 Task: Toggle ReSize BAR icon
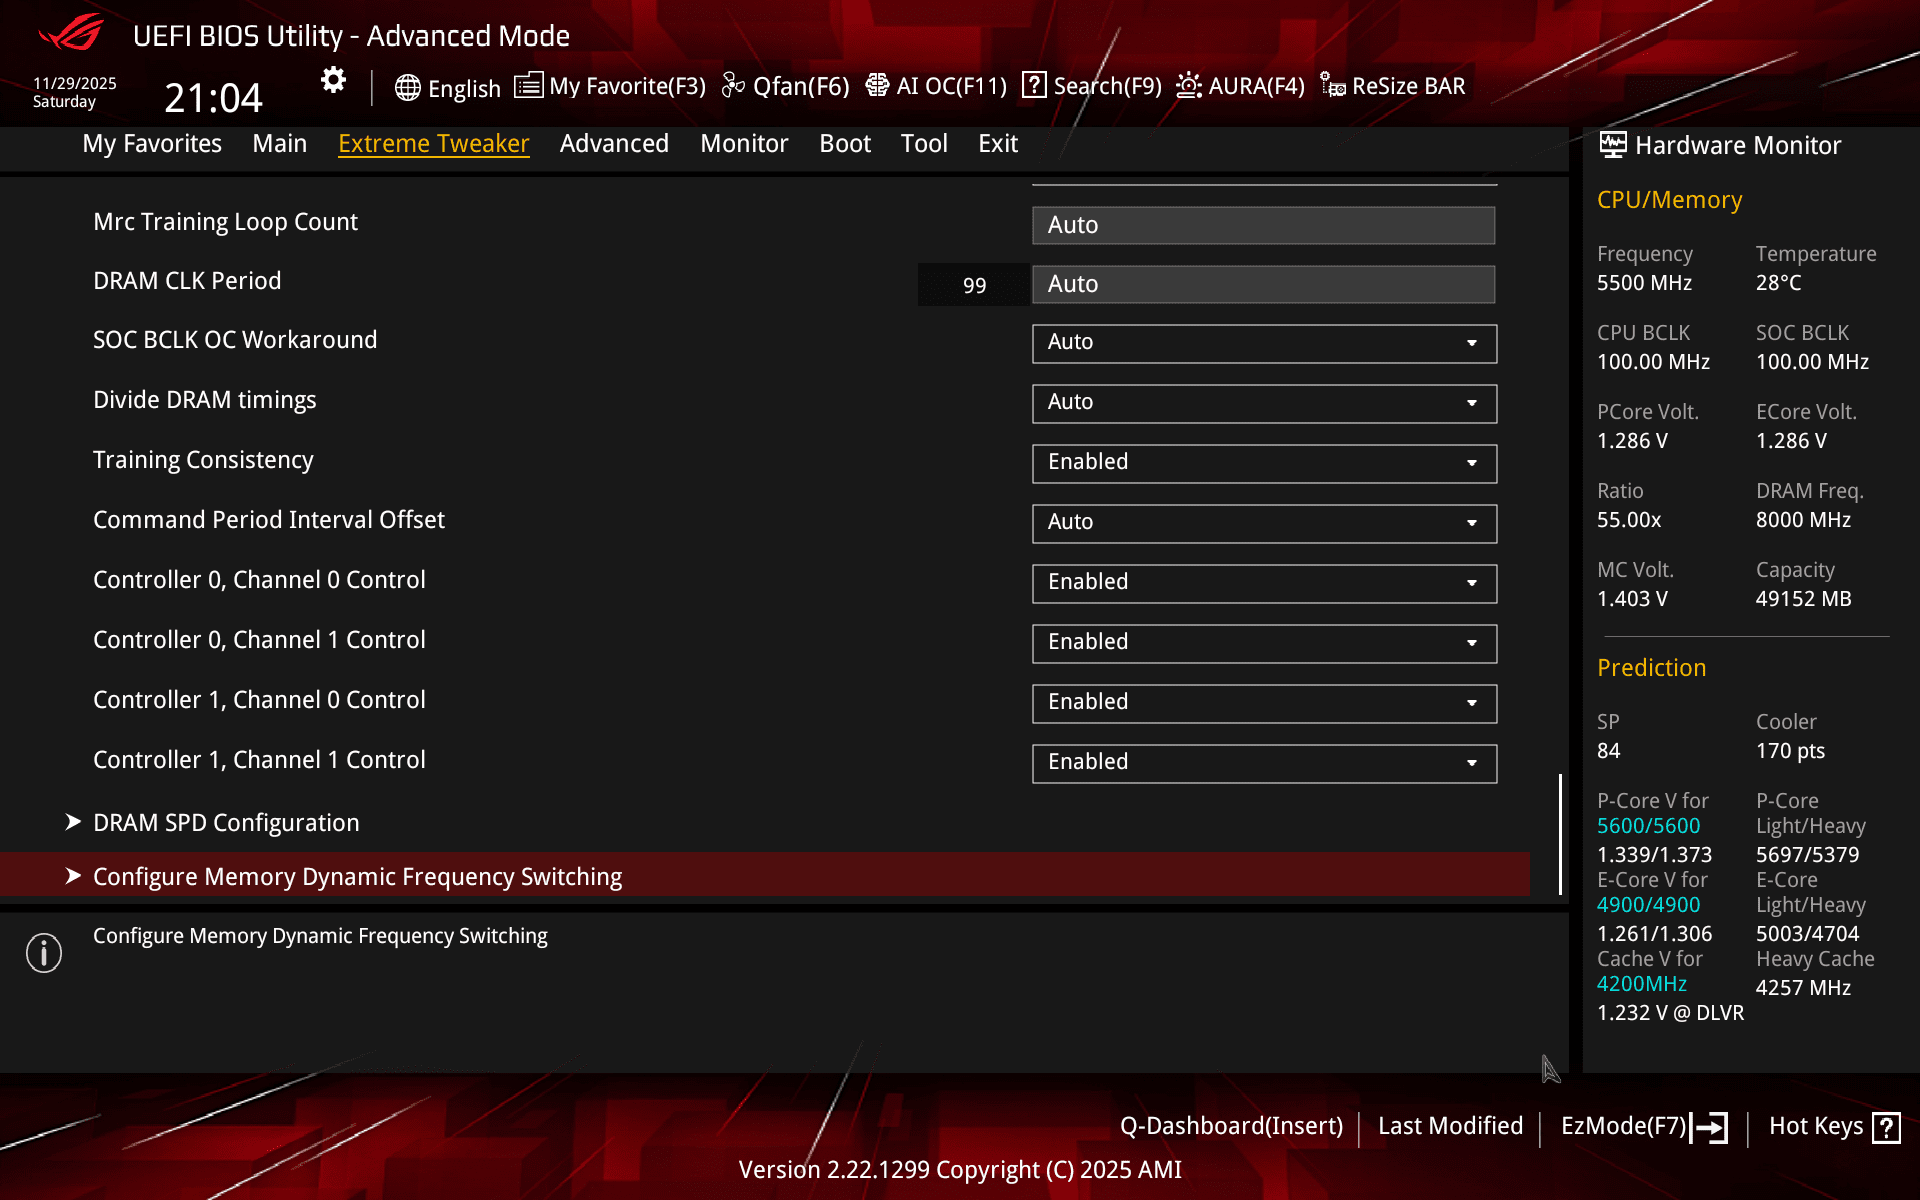pos(1332,86)
